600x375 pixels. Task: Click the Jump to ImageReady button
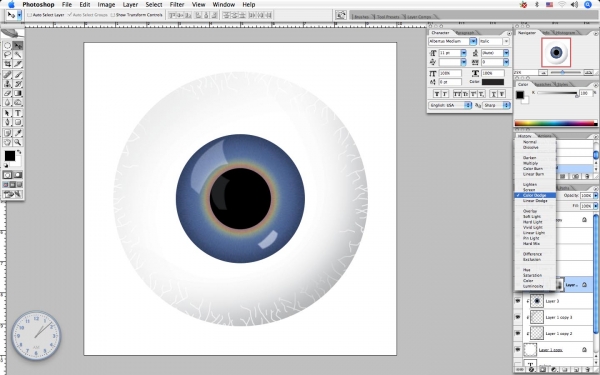point(13,194)
